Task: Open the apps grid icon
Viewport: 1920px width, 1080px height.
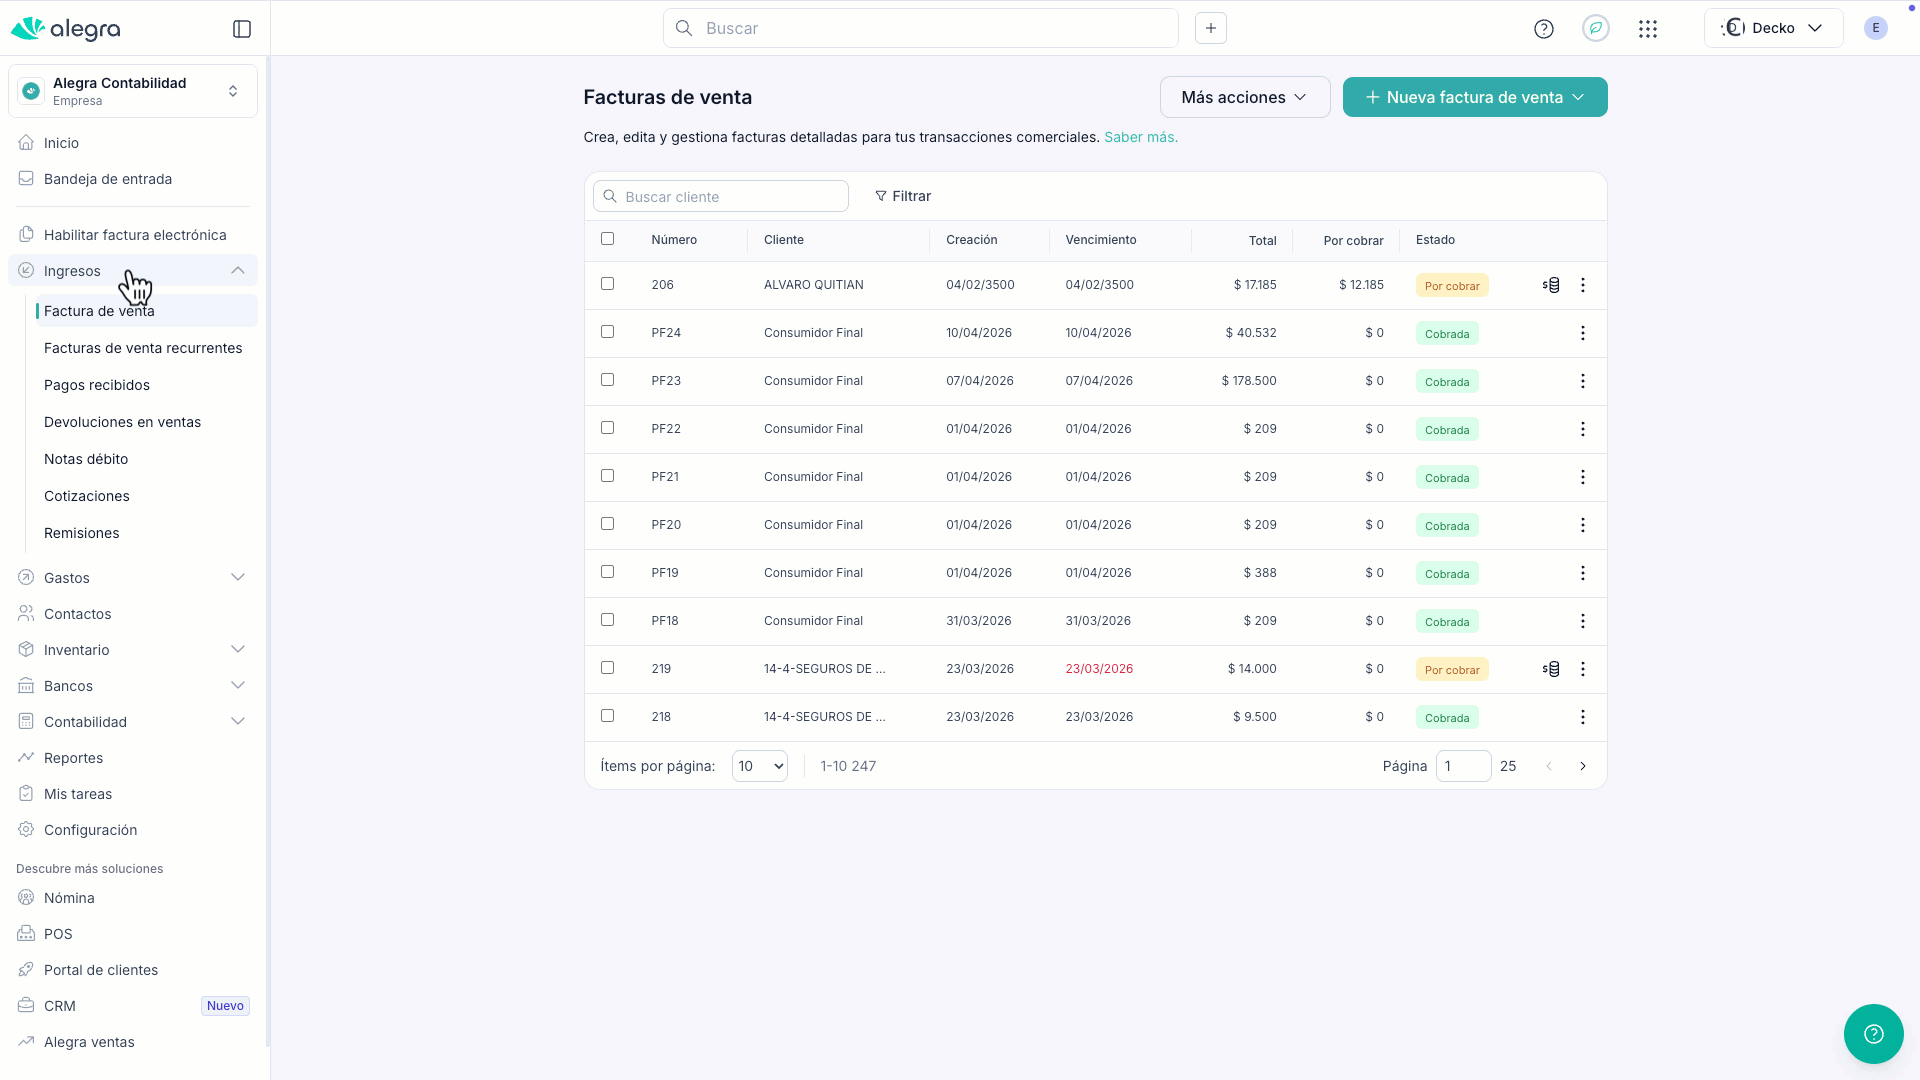Action: click(x=1648, y=29)
